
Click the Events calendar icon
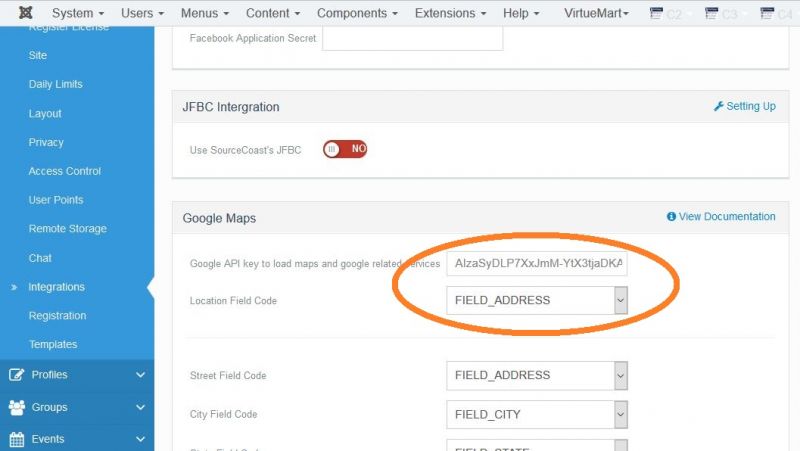click(16, 439)
